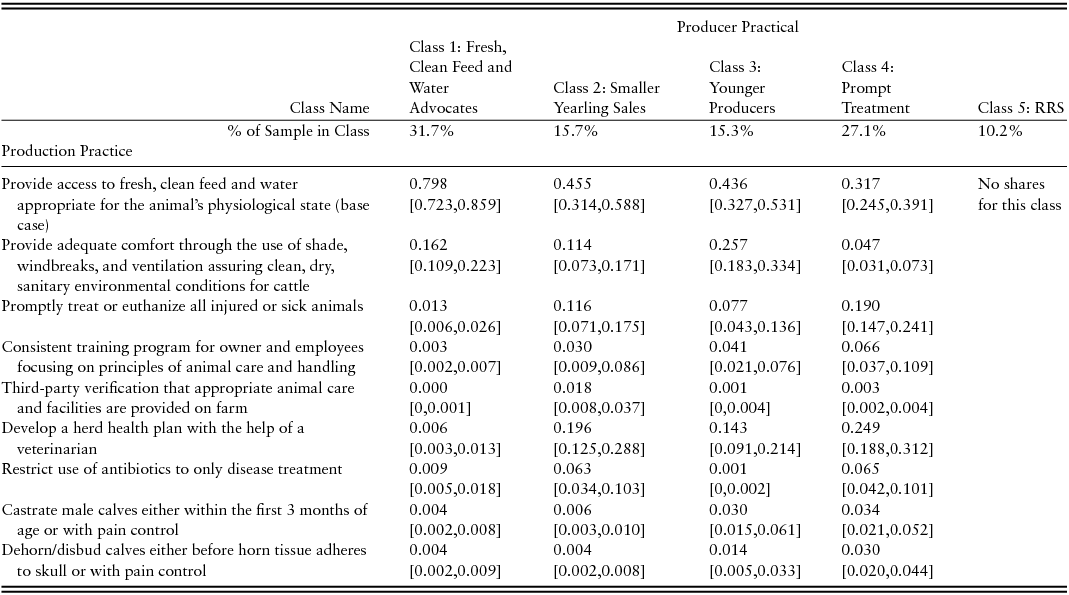Click the Producer Practical header
The image size is (1069, 595).
[x=737, y=27]
